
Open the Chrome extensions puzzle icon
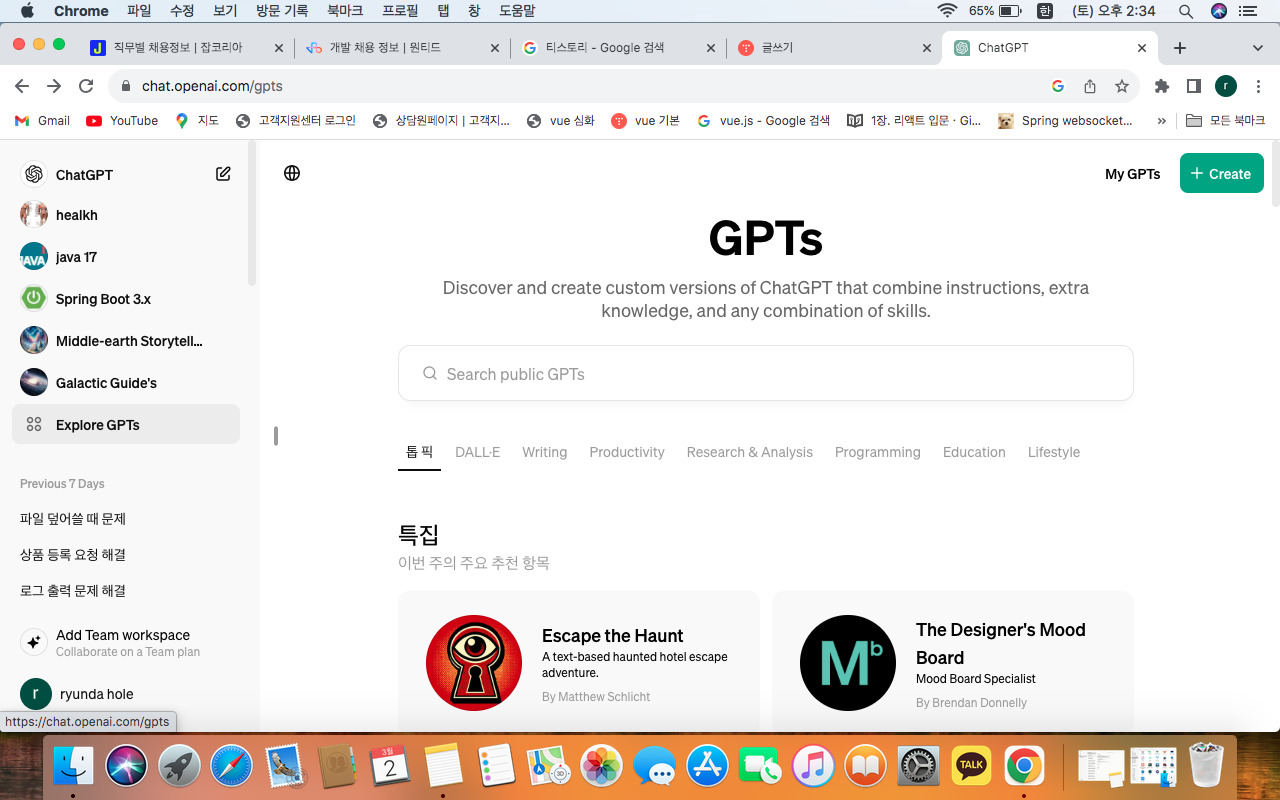pos(1162,86)
